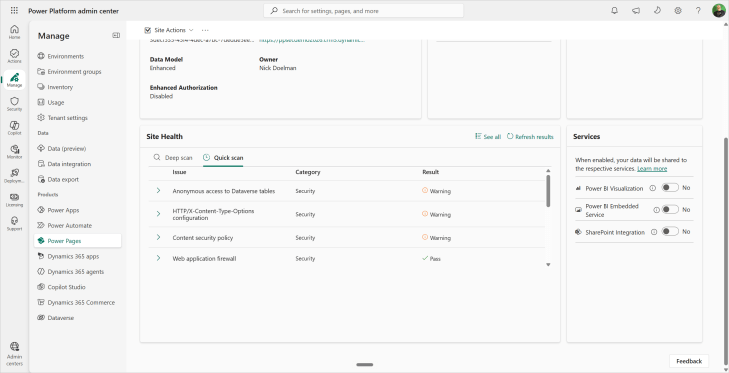This screenshot has width=729, height=373.
Task: Open the user profile avatar
Action: (718, 10)
